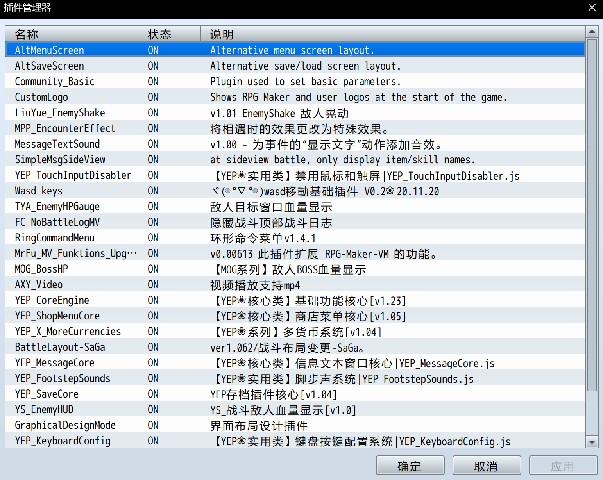Click scrollbar down arrow
603x480 pixels.
click(591, 442)
